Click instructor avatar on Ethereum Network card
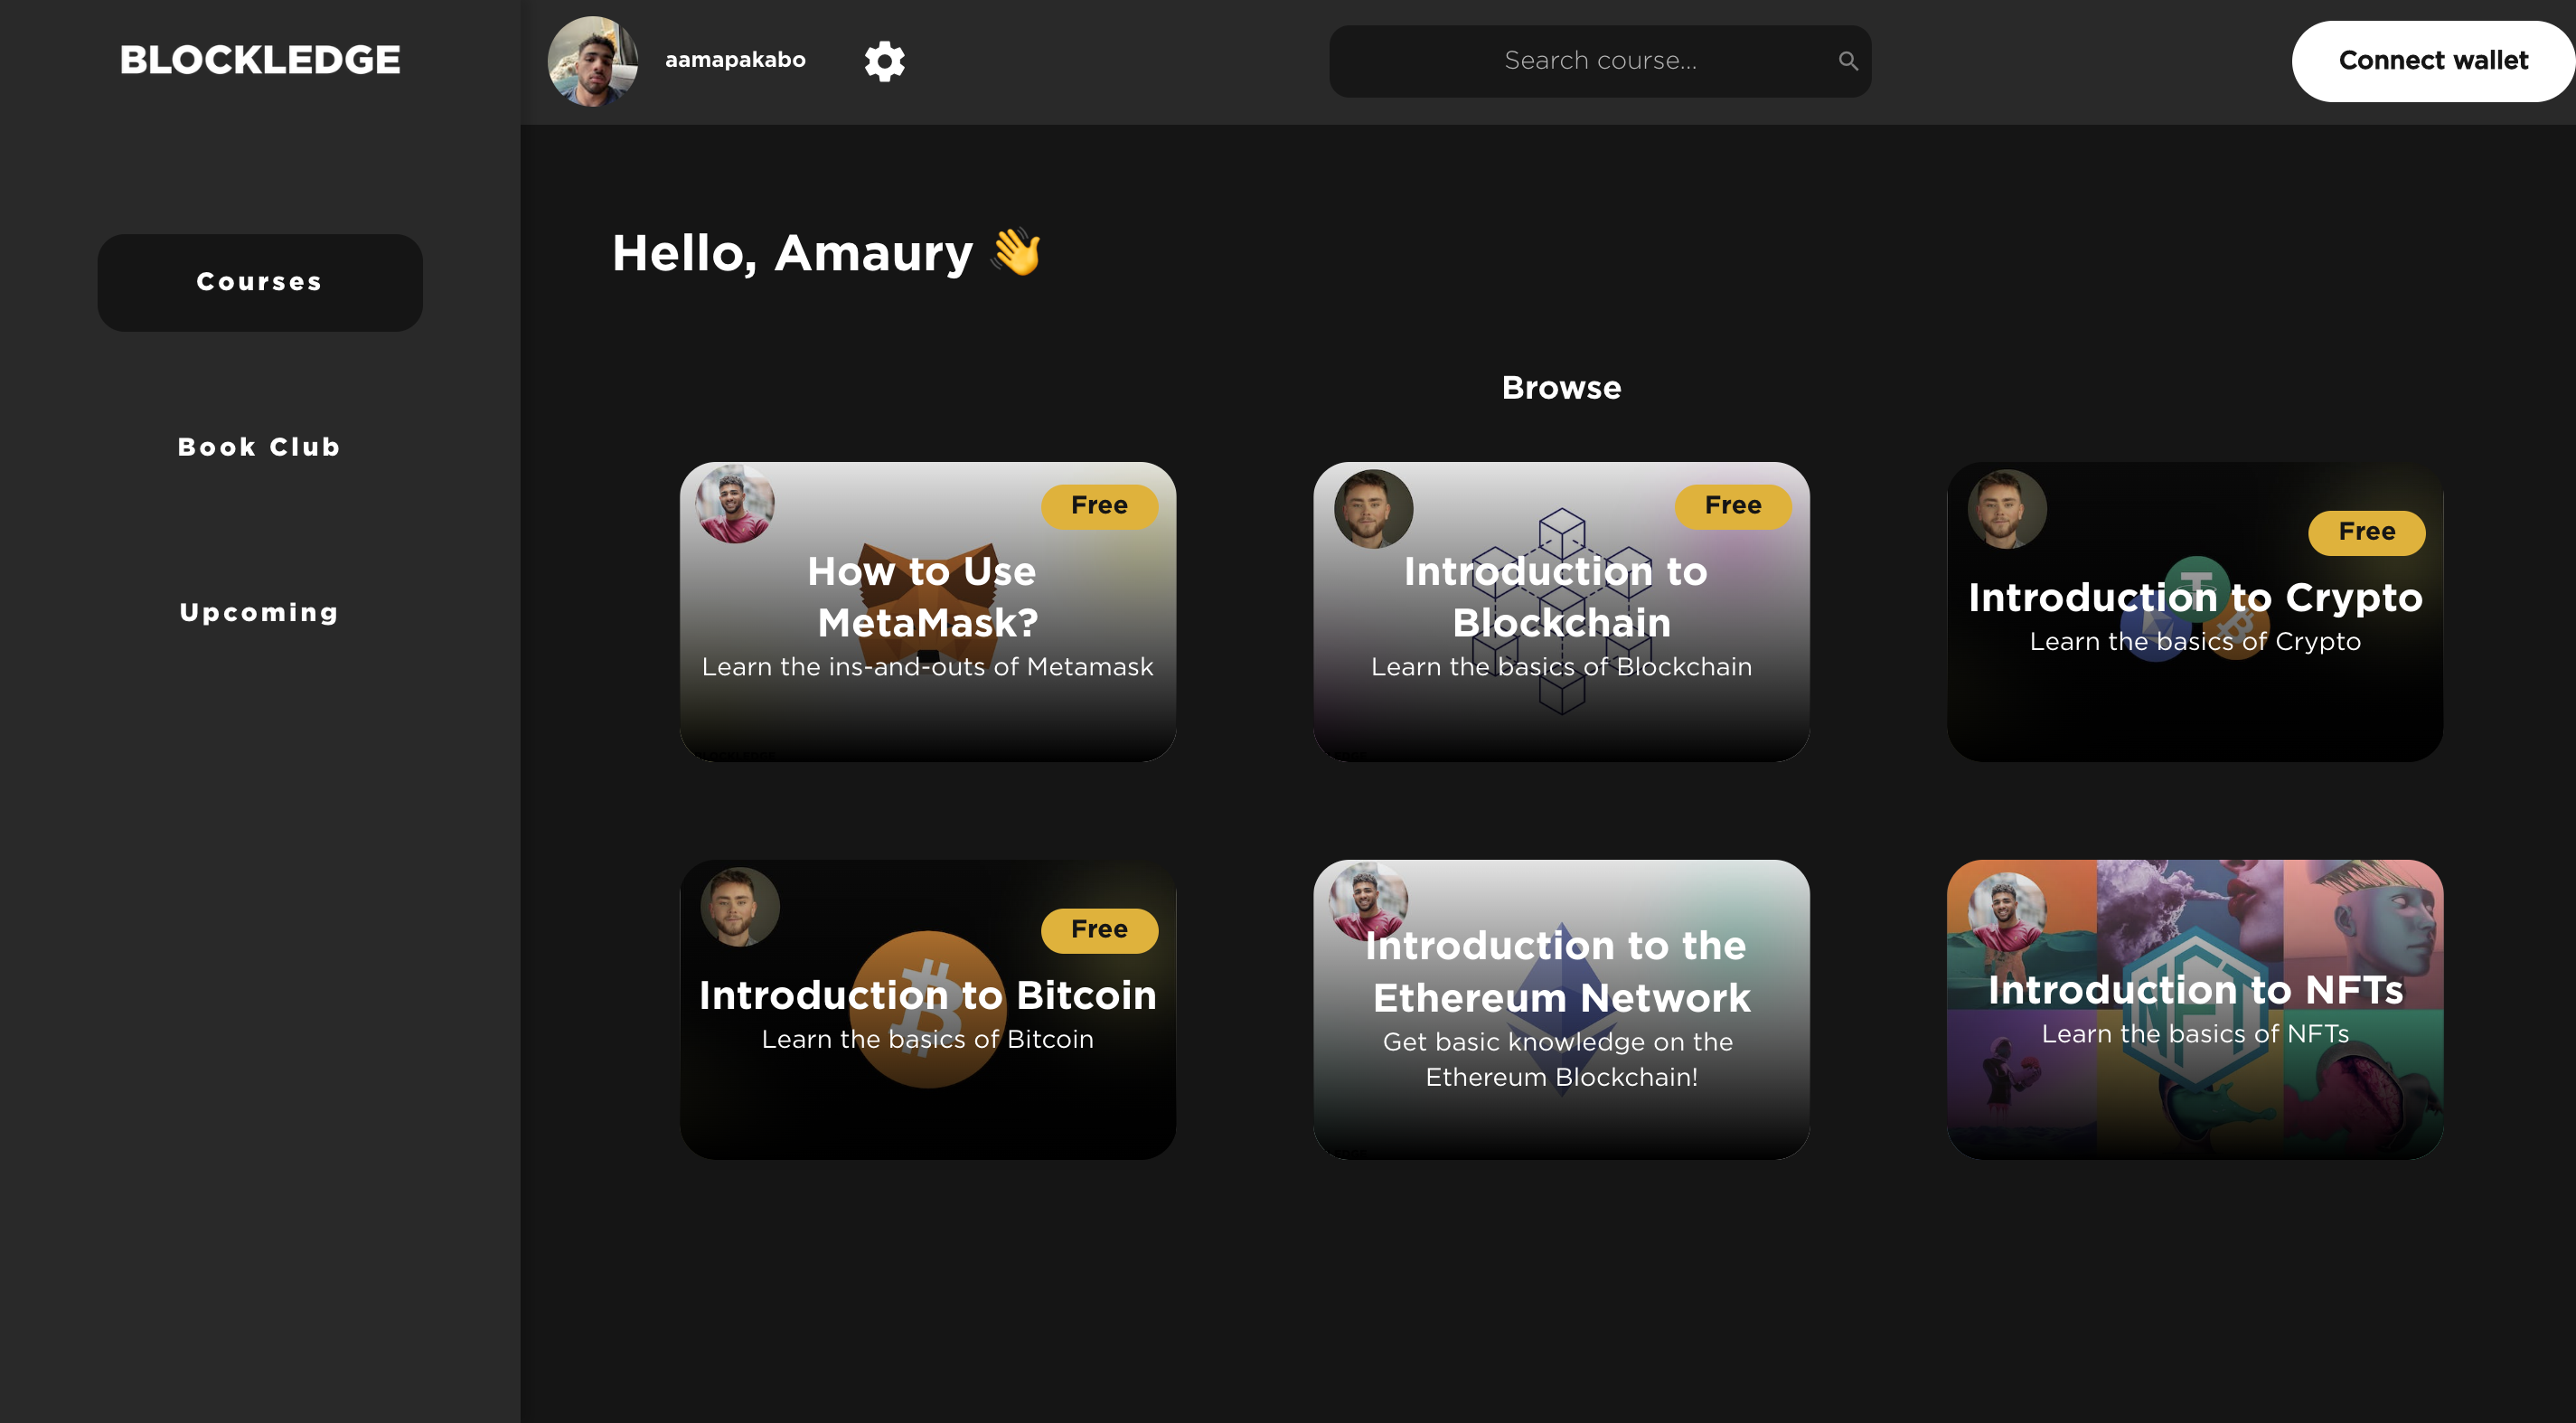 pyautogui.click(x=1369, y=901)
